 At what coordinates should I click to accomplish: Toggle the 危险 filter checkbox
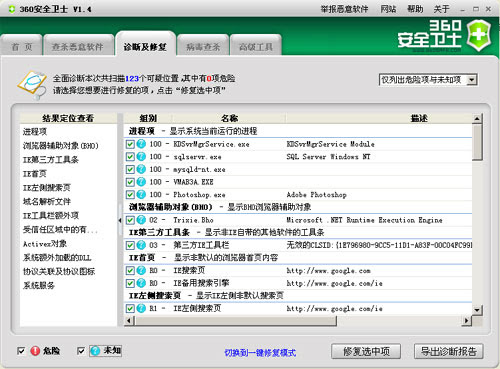21,351
